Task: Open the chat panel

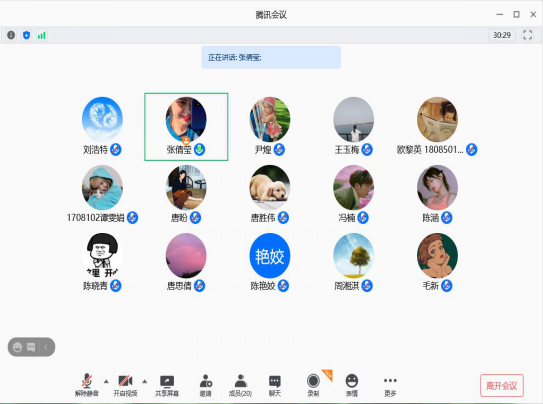Action: point(275,386)
